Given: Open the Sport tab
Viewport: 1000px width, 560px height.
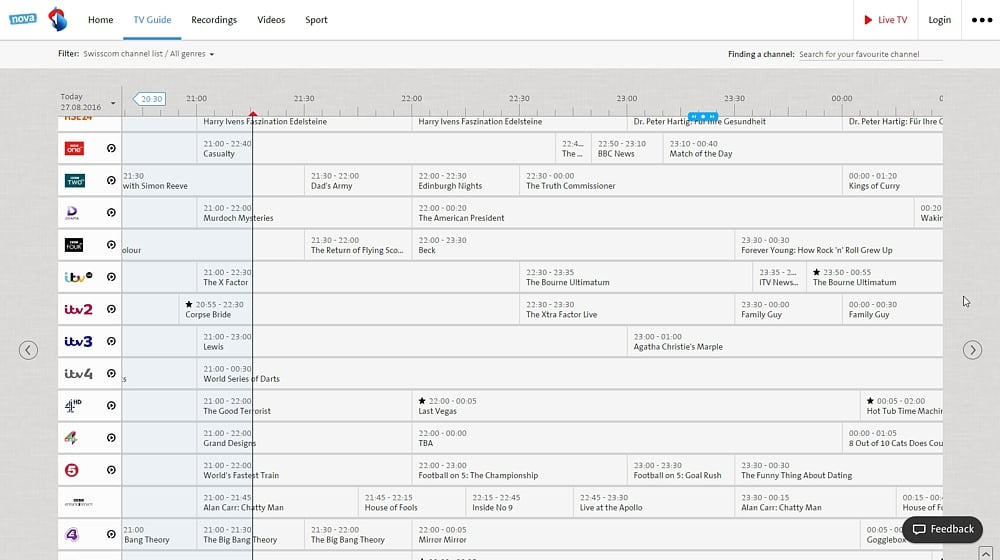Looking at the screenshot, I should tap(316, 20).
